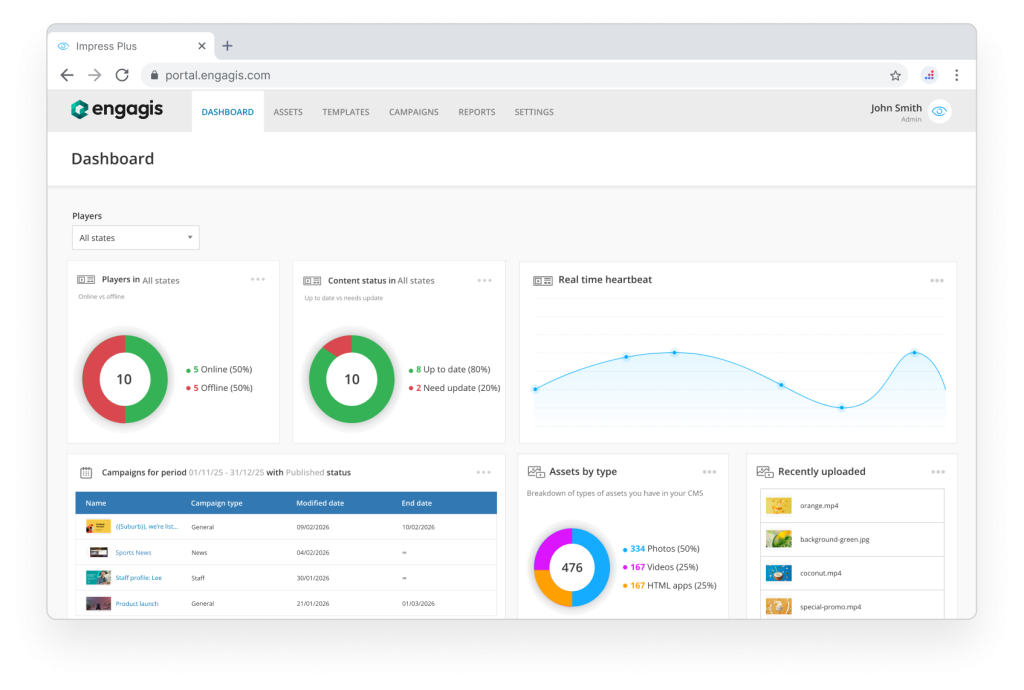This screenshot has width=1024, height=690.
Task: Click the calendar icon in the Campaigns panel
Action: pyautogui.click(x=86, y=472)
